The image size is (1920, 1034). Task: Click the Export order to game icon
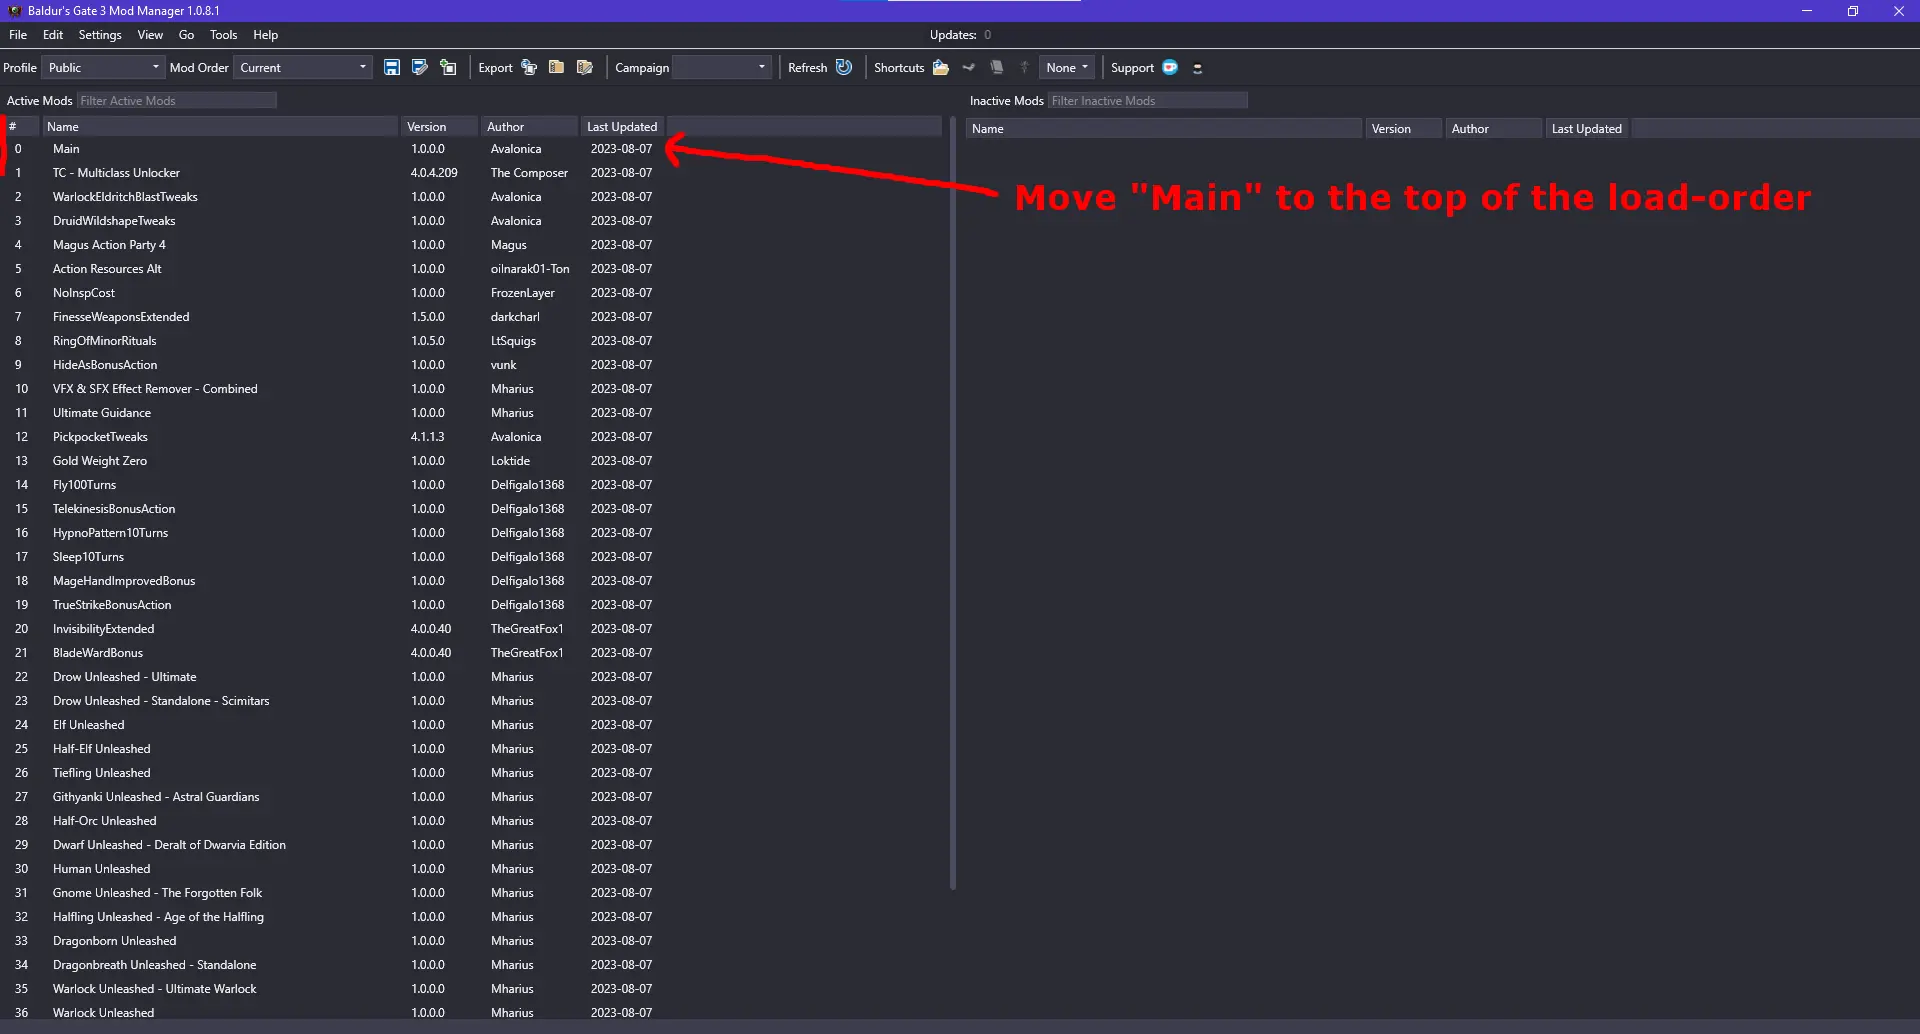point(529,67)
